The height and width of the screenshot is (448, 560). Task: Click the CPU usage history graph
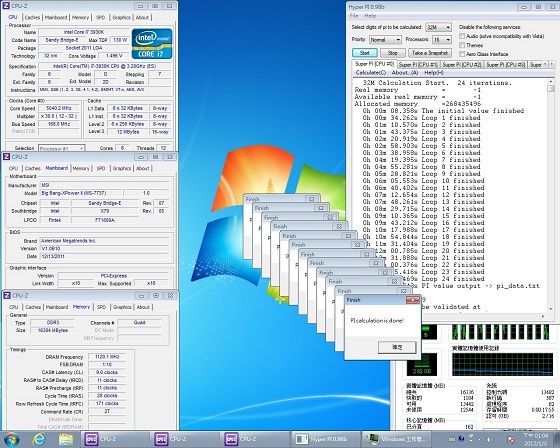coord(502,332)
